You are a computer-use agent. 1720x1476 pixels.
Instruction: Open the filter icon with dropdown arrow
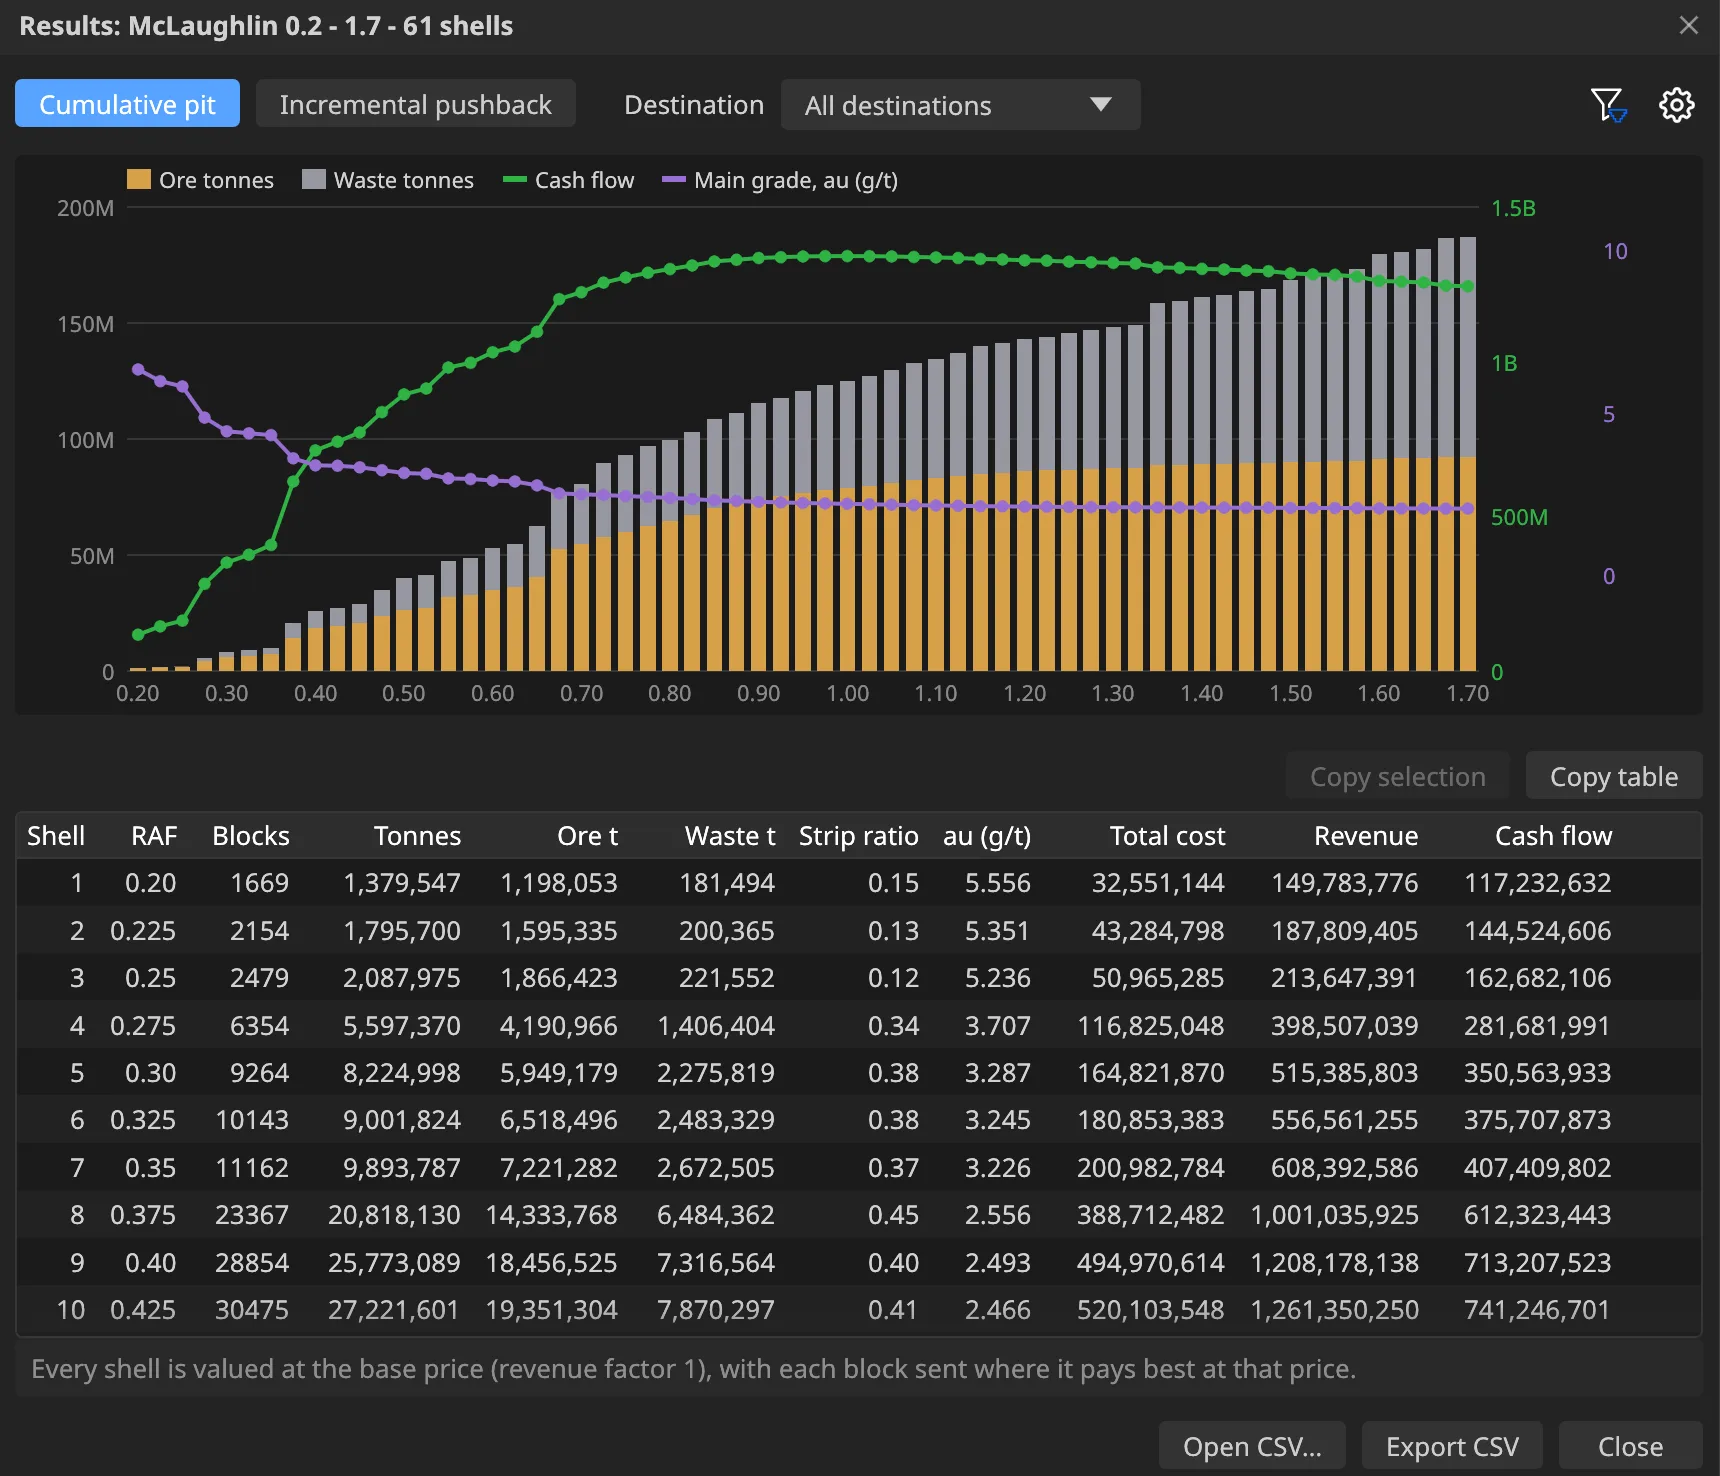pyautogui.click(x=1609, y=105)
